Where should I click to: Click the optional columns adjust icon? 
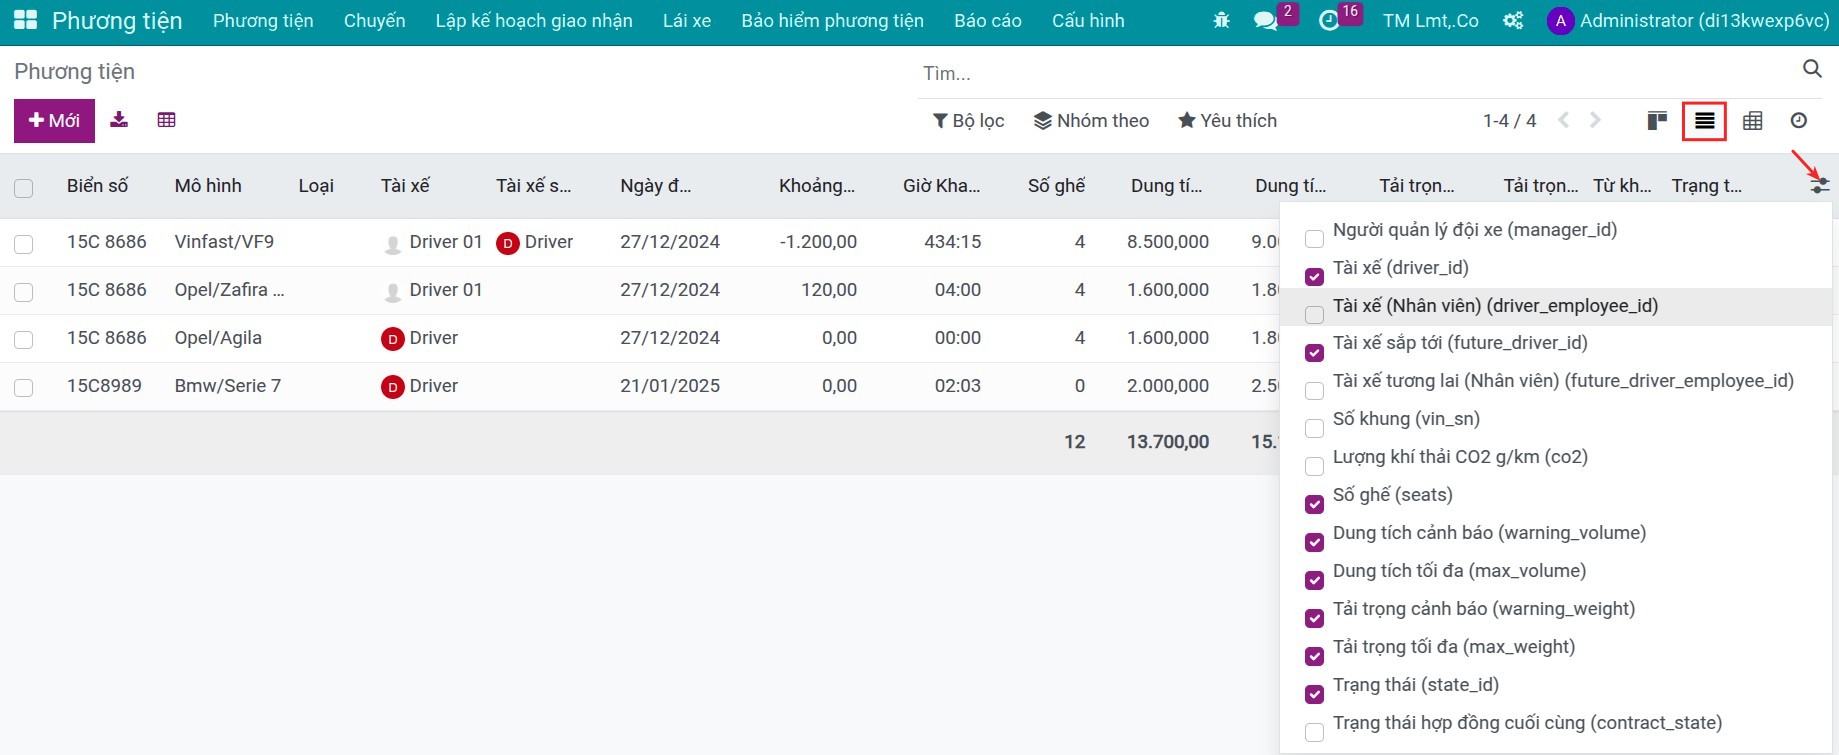click(x=1819, y=185)
